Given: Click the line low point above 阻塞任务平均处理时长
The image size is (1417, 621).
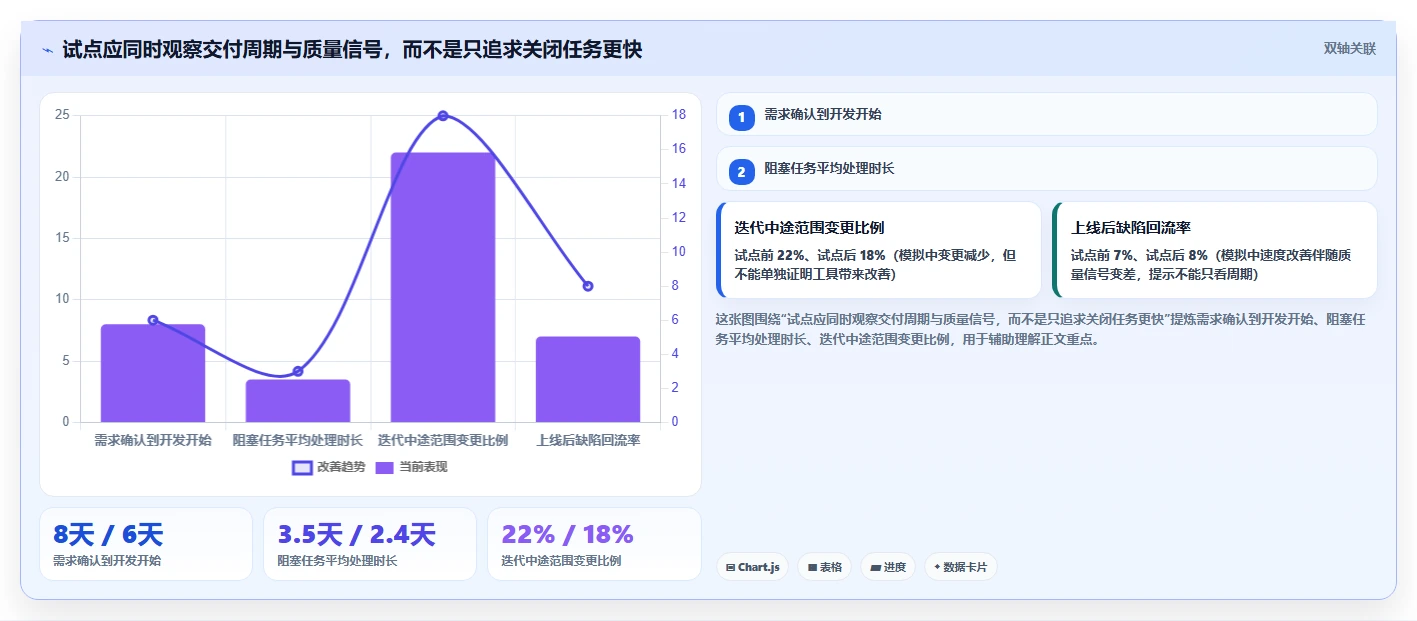Looking at the screenshot, I should click(x=298, y=371).
